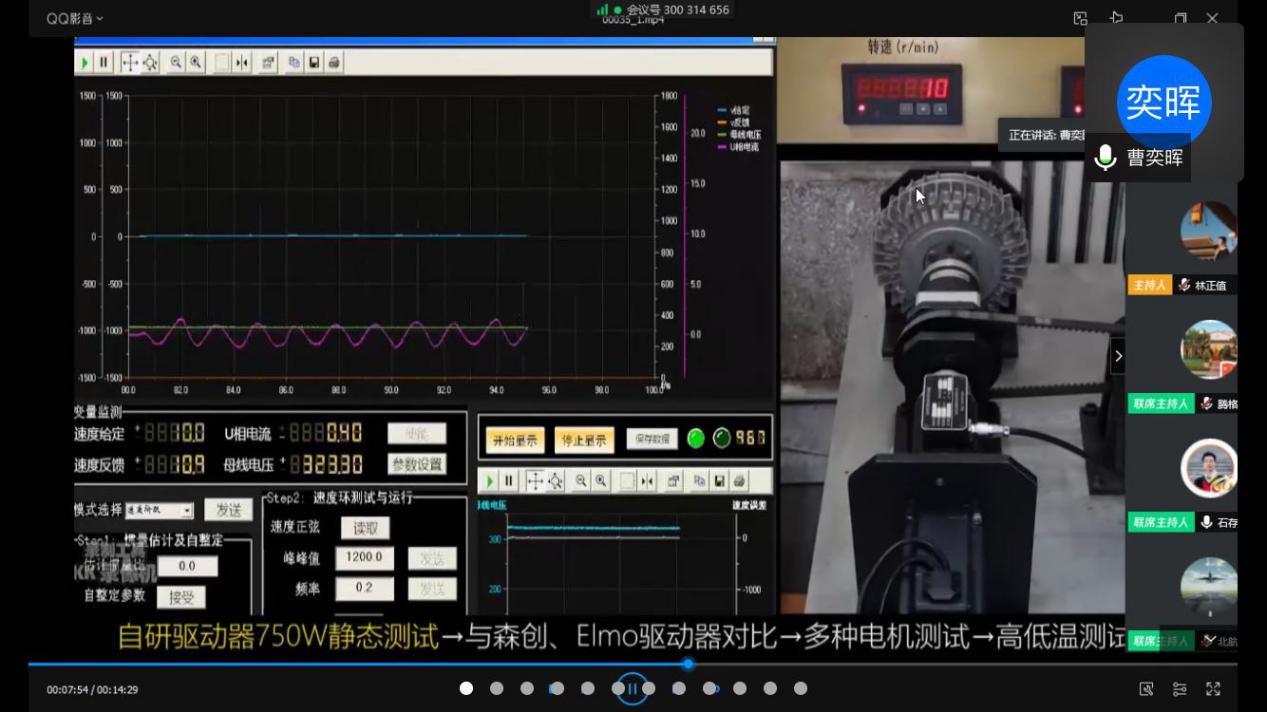This screenshot has width=1267, height=712.
Task: Select the axes zoom tool in top chart toolbar
Action: [150, 62]
